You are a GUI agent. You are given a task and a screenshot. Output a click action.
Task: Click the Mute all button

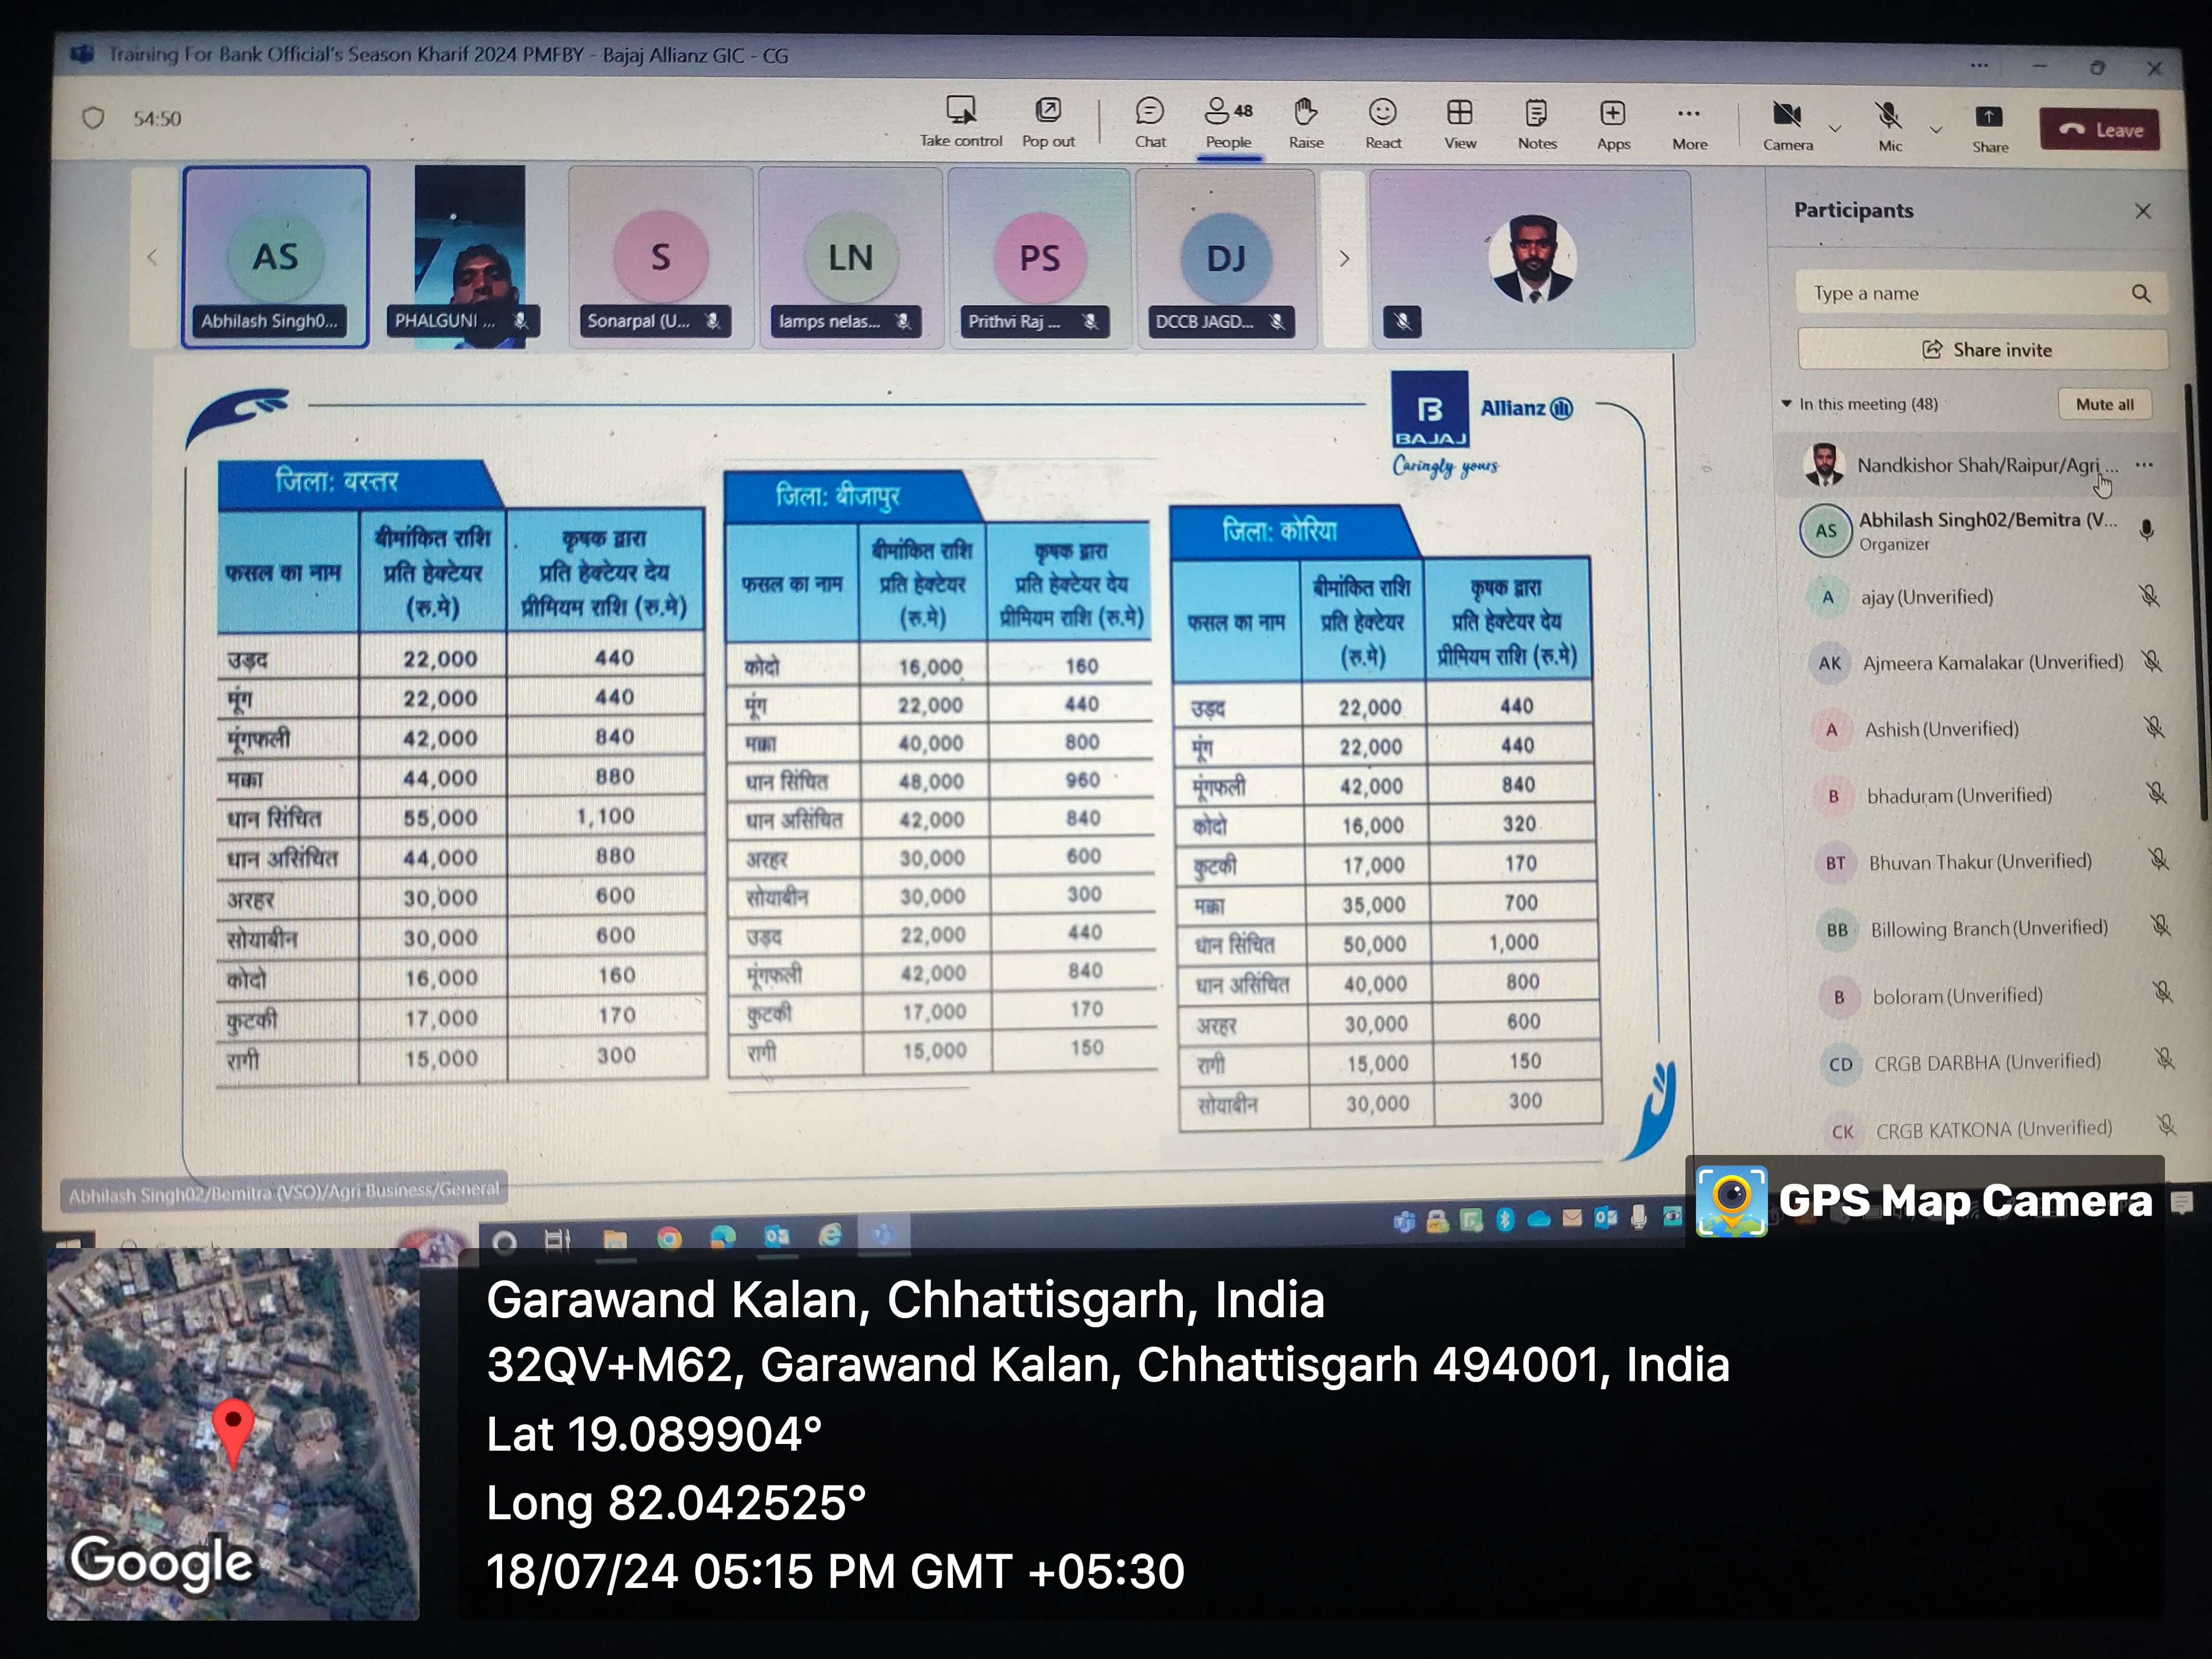(x=2104, y=405)
